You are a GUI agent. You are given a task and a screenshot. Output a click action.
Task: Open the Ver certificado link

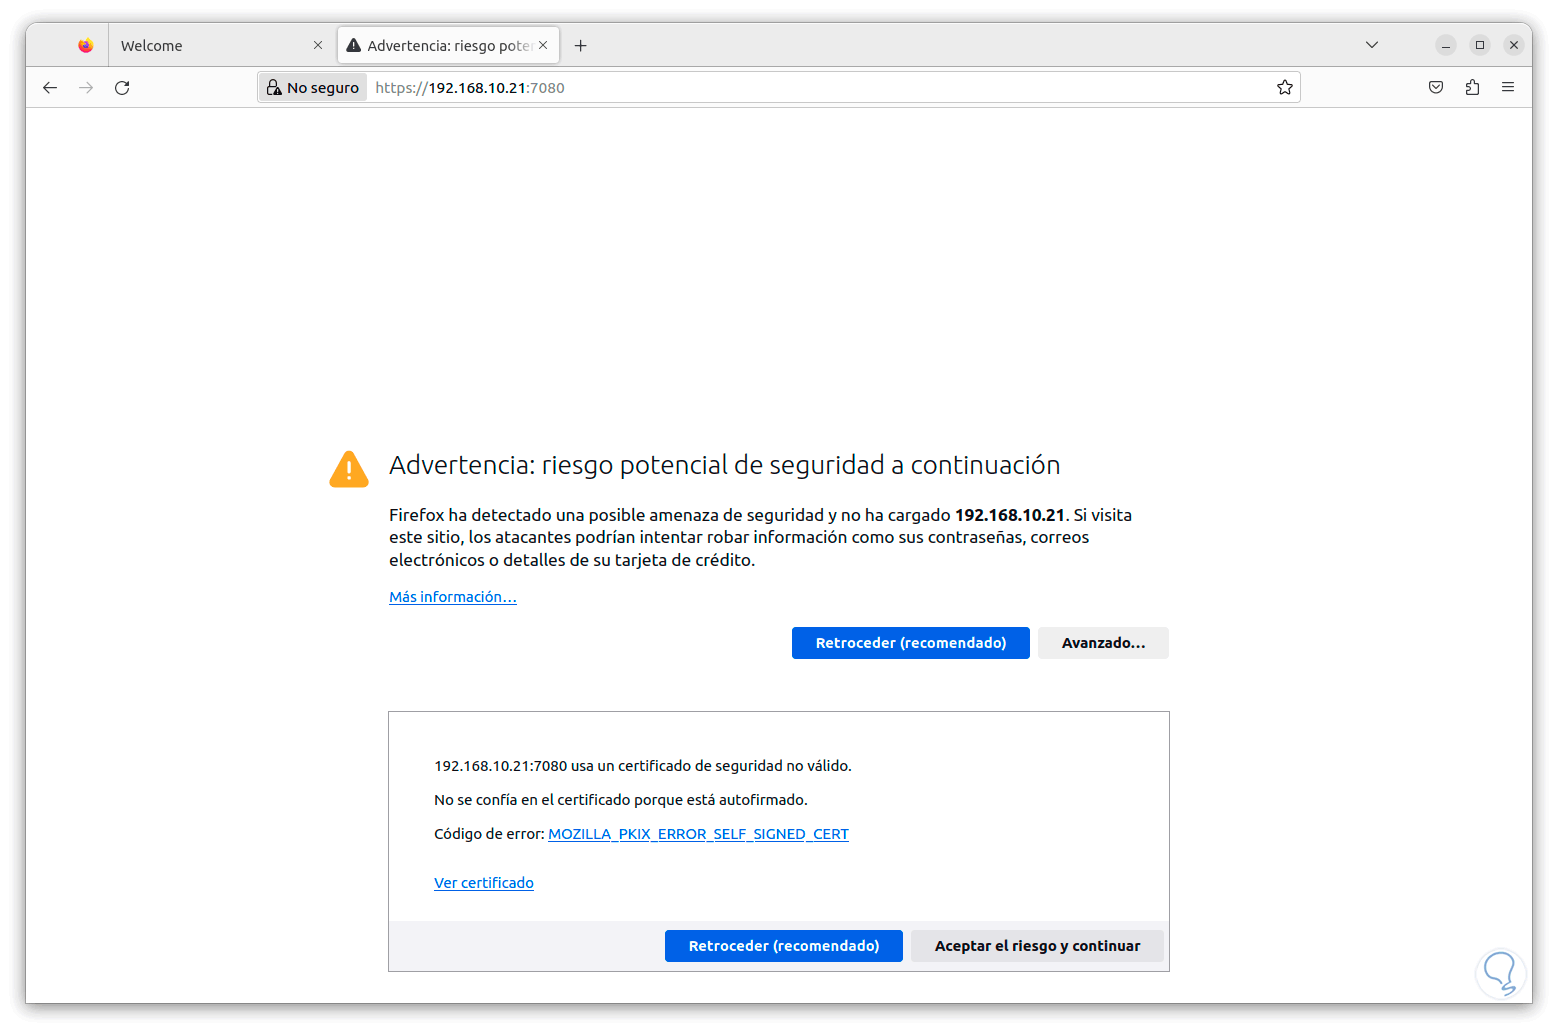(x=483, y=883)
